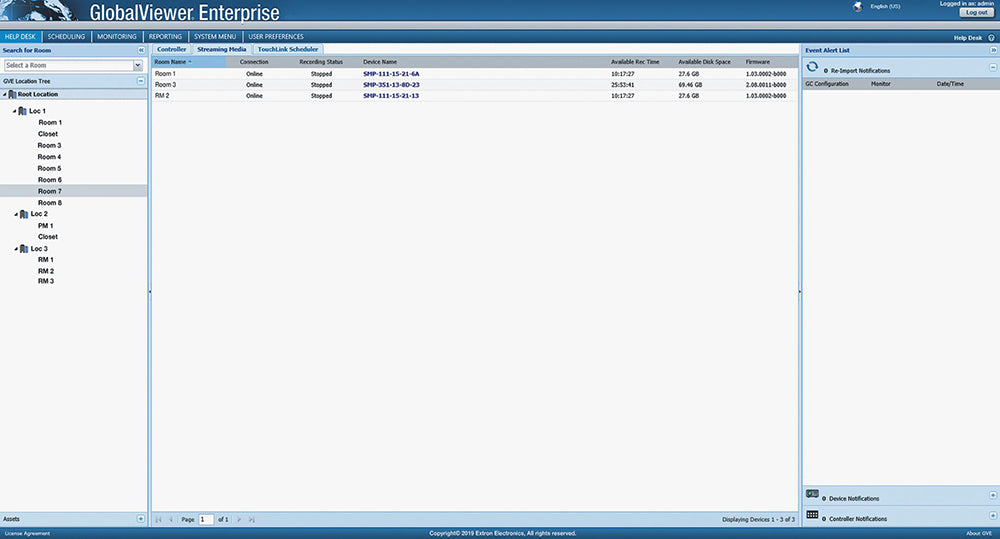Open the SCHEDULING menu

(66, 37)
